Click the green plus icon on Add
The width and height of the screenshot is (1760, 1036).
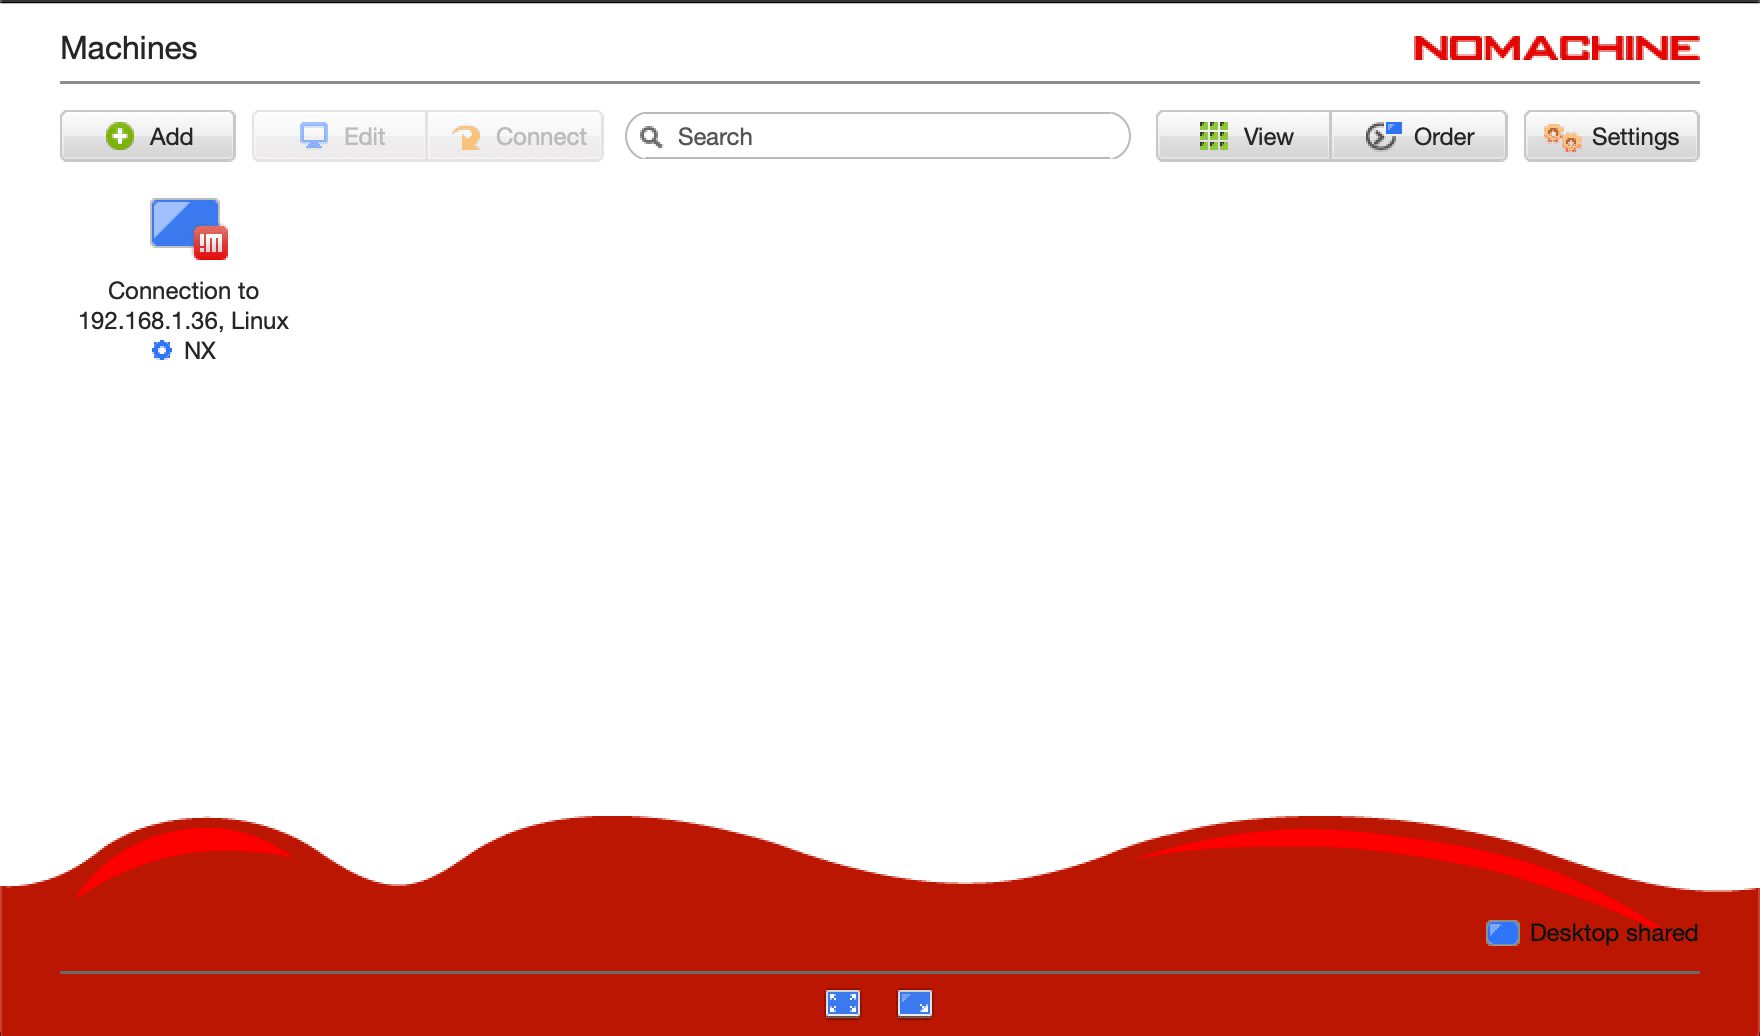pos(120,136)
